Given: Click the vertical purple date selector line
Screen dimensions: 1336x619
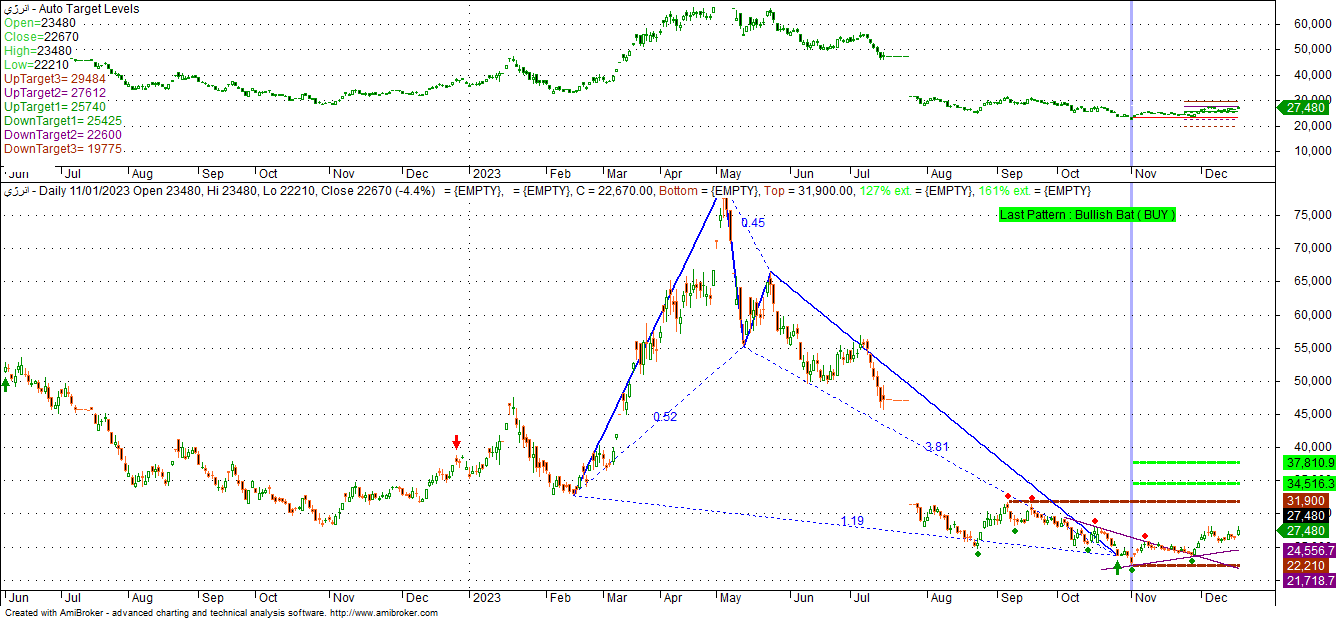Looking at the screenshot, I should (1131, 300).
